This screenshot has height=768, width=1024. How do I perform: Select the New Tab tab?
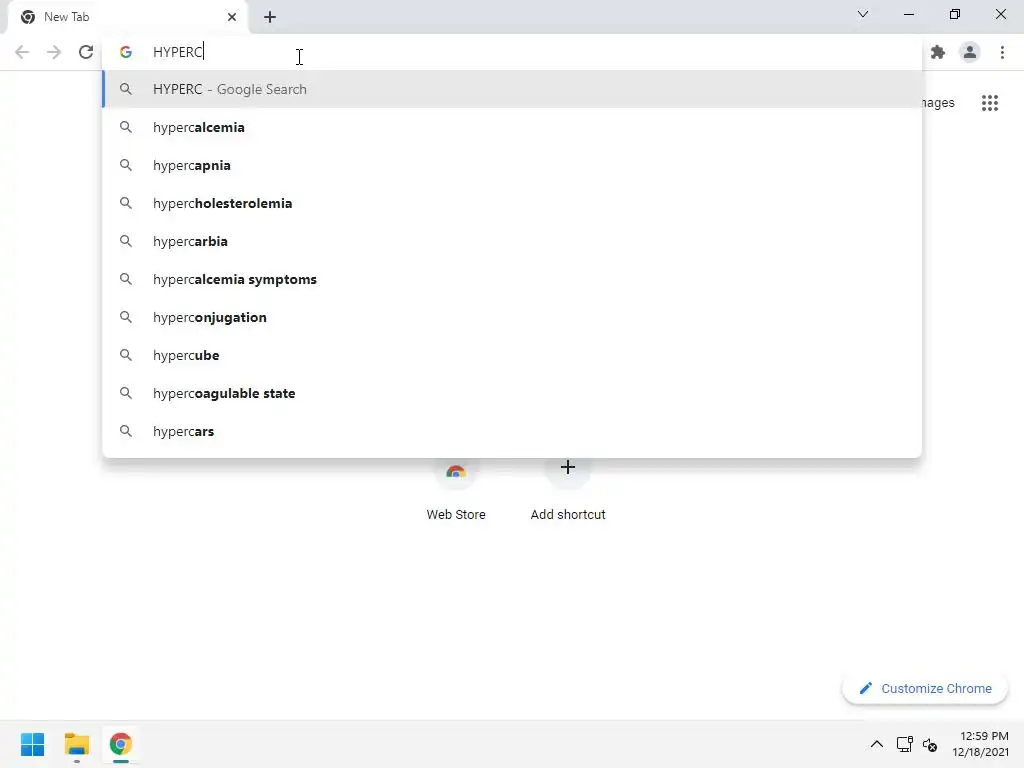(x=128, y=17)
